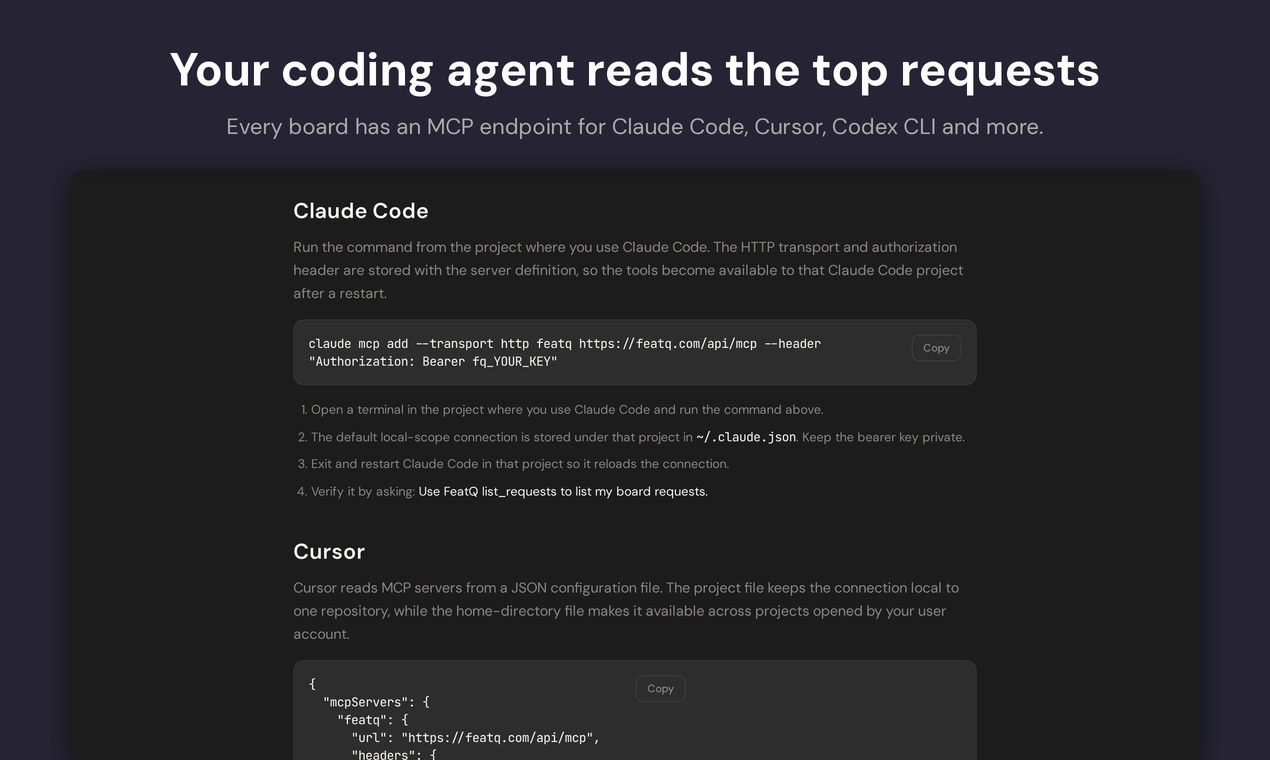
Task: Click the '~/.claude.json' file path
Action: [746, 437]
